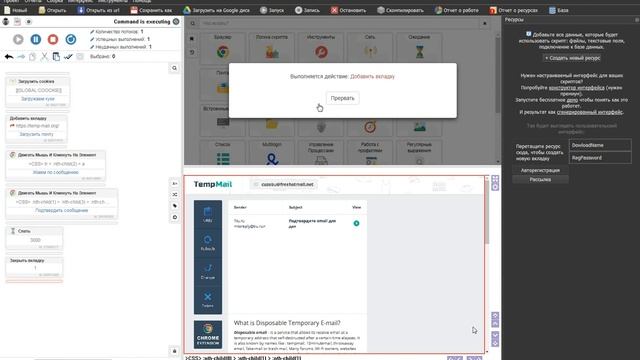Click the temporary email address field in TempMail

coord(284,184)
